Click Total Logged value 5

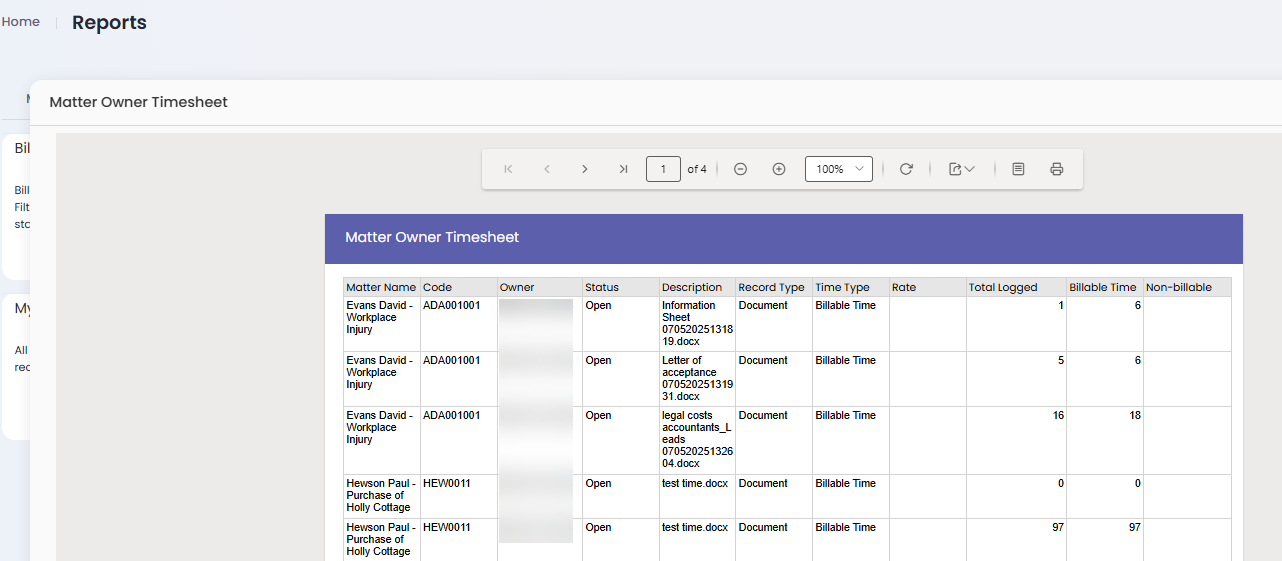[x=1061, y=360]
